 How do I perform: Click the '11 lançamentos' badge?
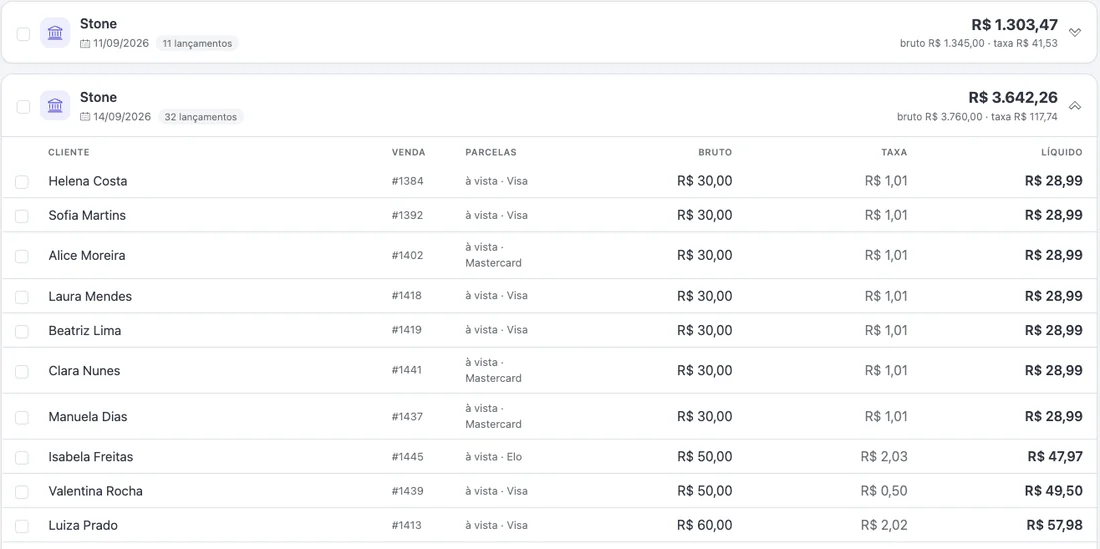[197, 43]
